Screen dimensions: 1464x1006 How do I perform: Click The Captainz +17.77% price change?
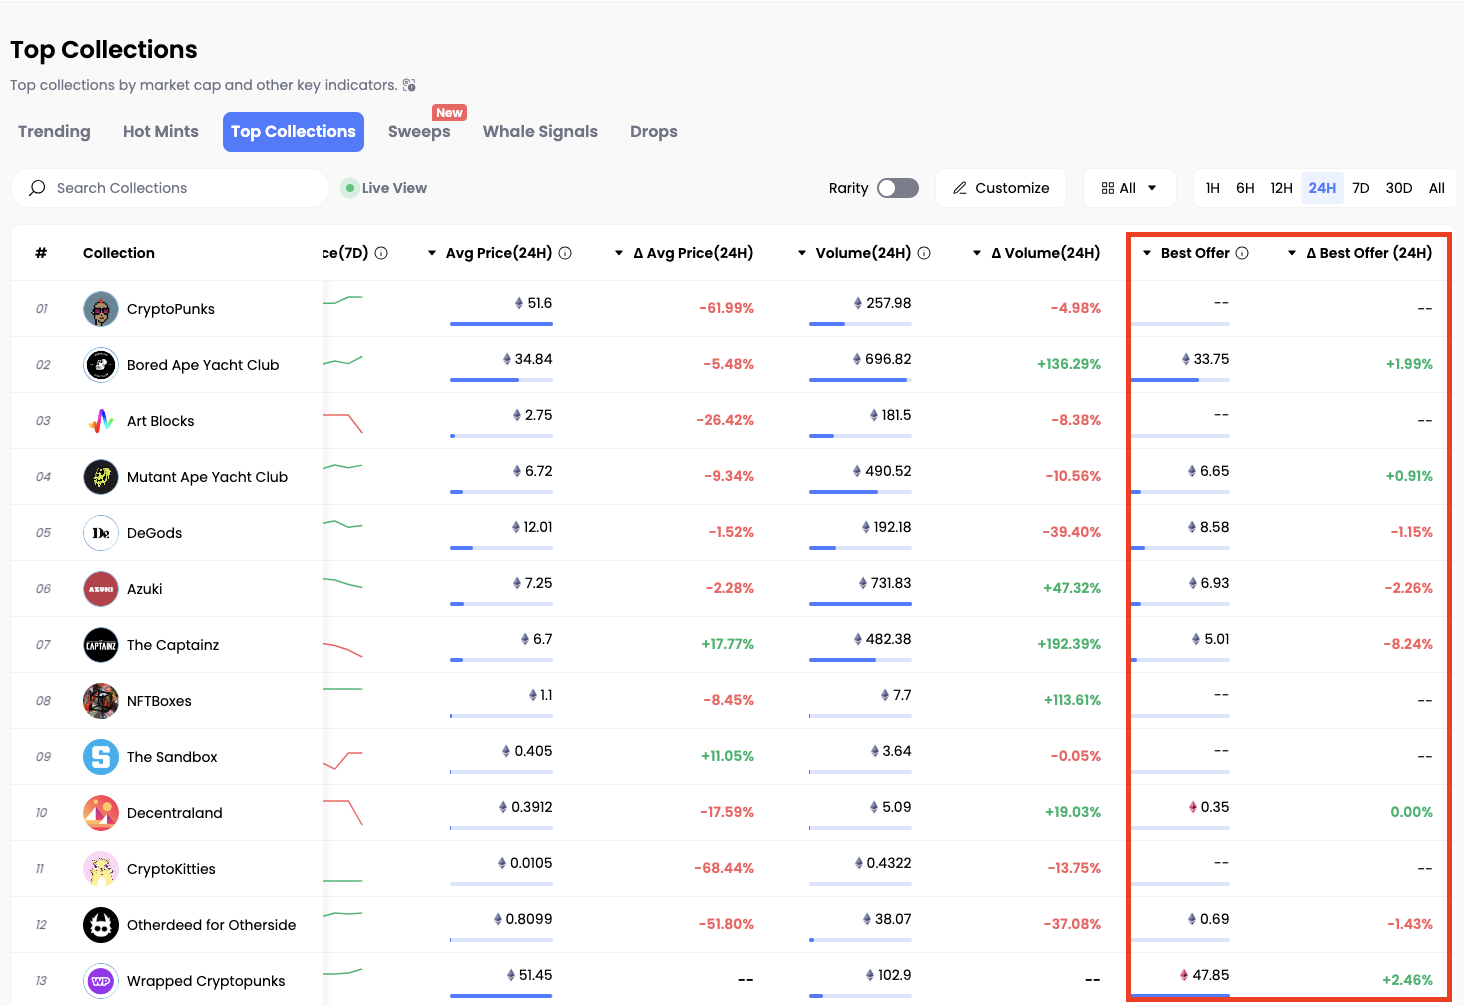coord(728,644)
